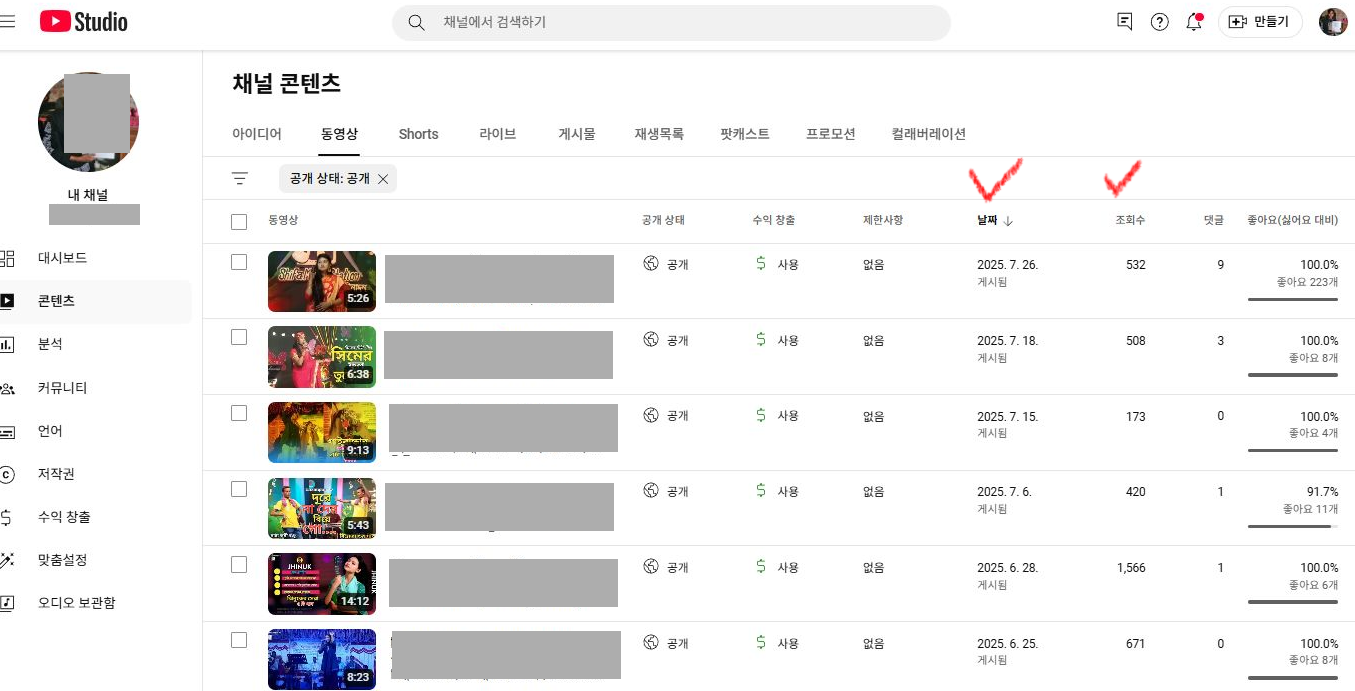The height and width of the screenshot is (691, 1355).
Task: Click the YouTube Studio logo
Action: [x=84, y=21]
